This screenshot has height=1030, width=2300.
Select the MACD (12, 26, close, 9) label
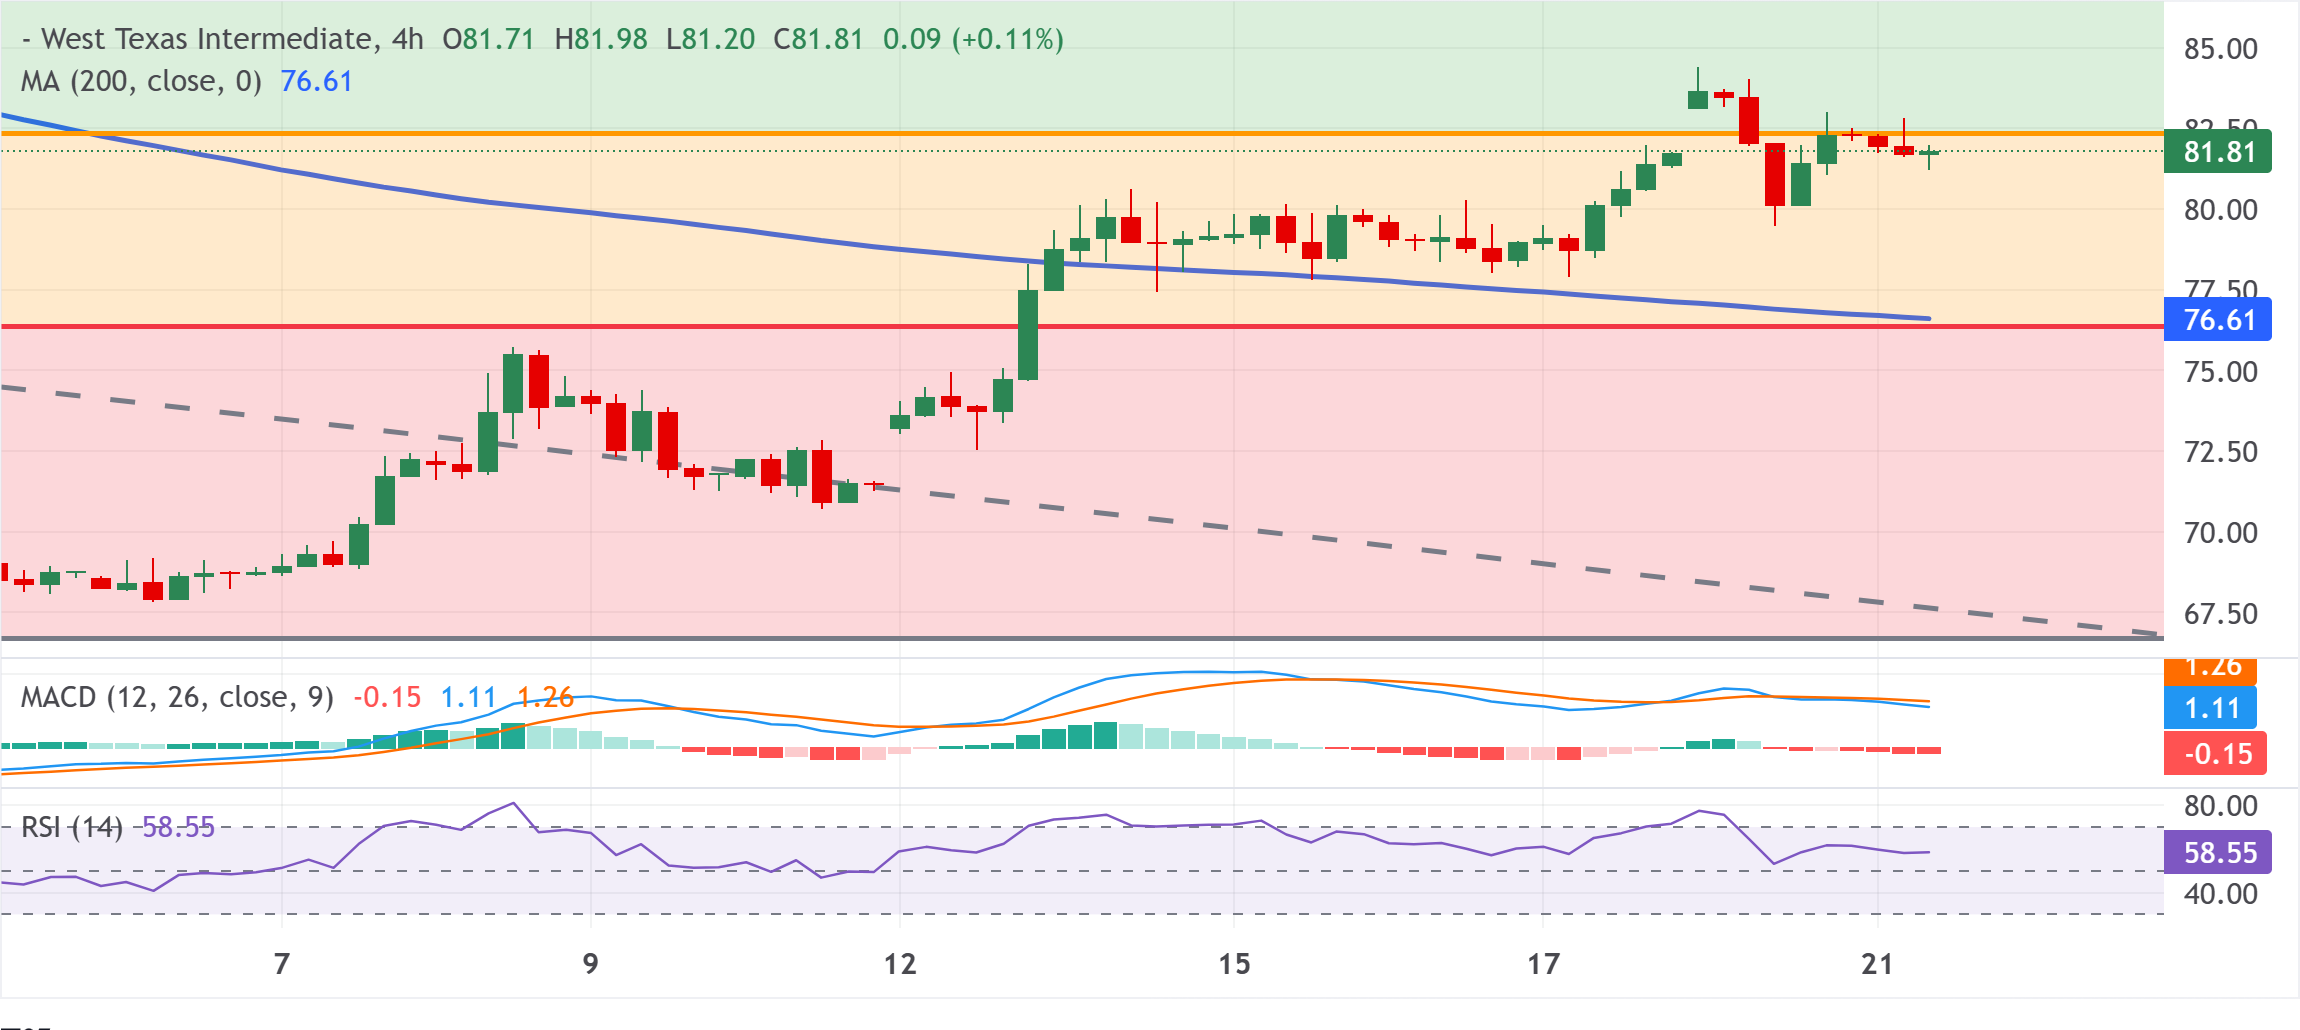[177, 697]
